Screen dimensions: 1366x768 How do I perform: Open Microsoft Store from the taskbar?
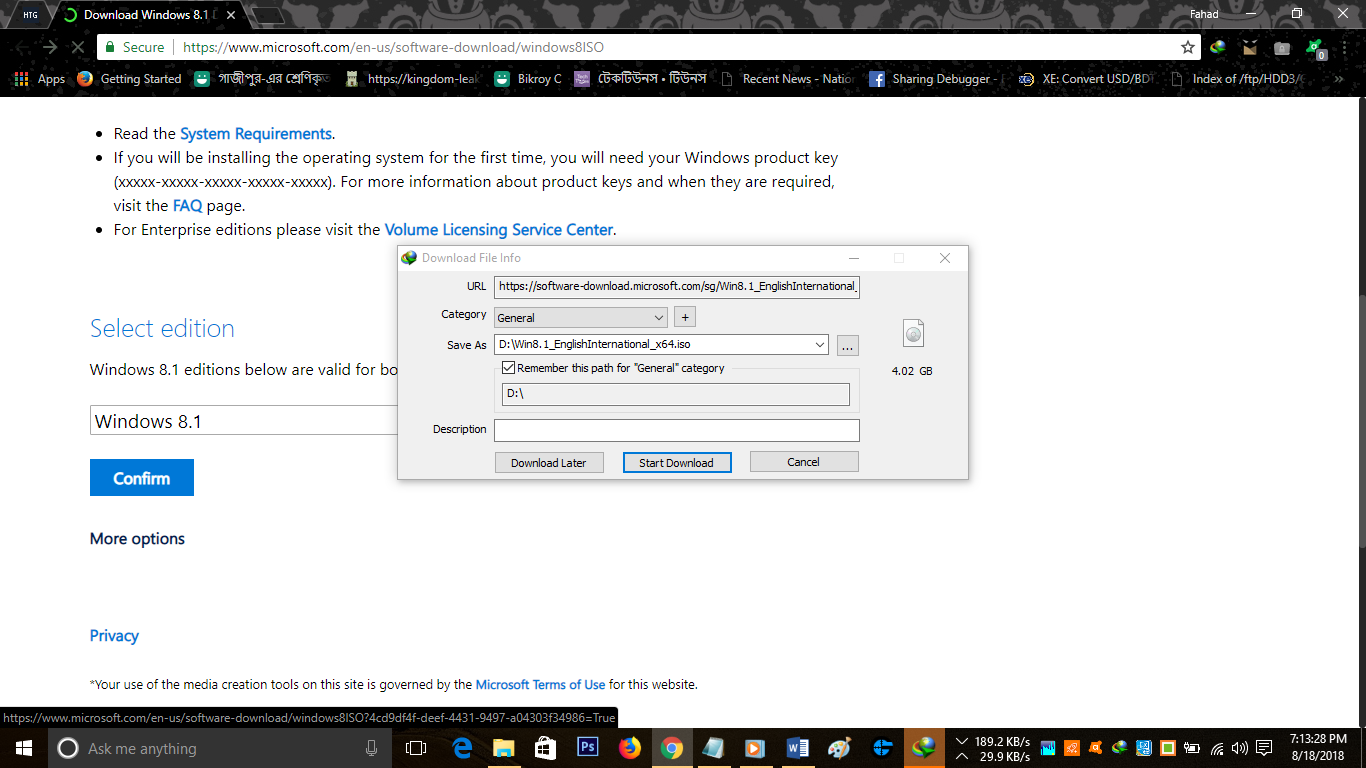[545, 748]
